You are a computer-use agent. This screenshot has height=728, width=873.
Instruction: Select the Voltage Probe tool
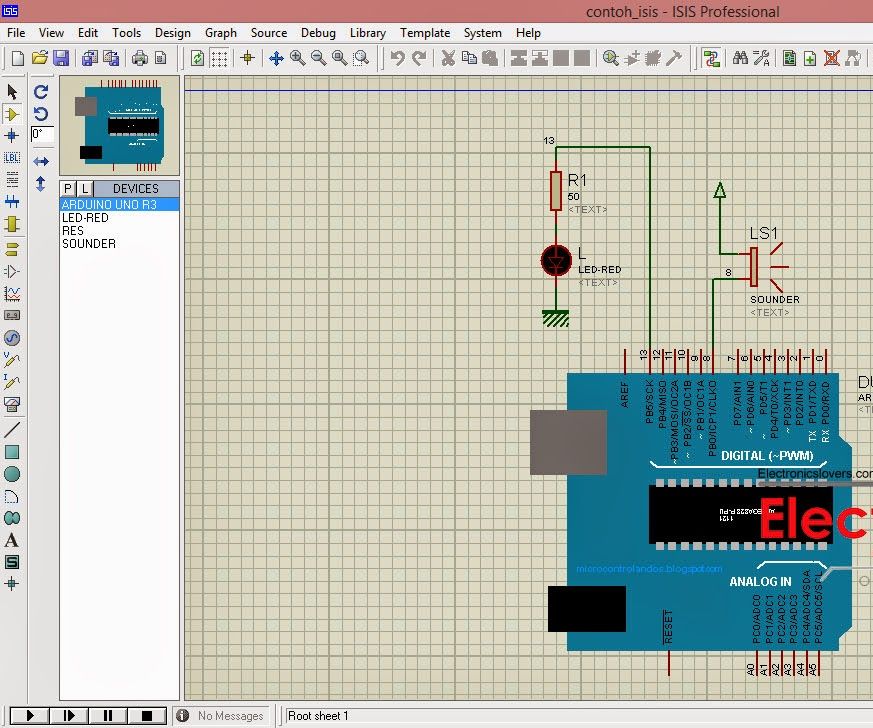[13, 361]
